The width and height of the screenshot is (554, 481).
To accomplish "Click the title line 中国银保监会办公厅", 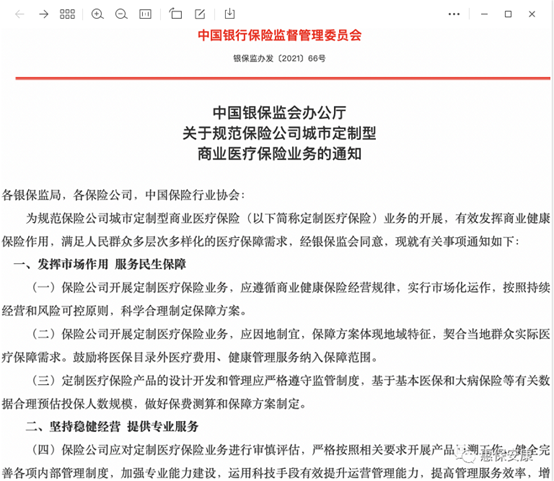I will tap(279, 113).
